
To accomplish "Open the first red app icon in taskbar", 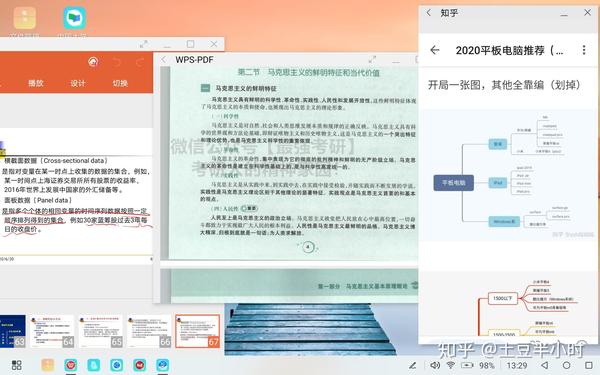I will click(x=71, y=365).
